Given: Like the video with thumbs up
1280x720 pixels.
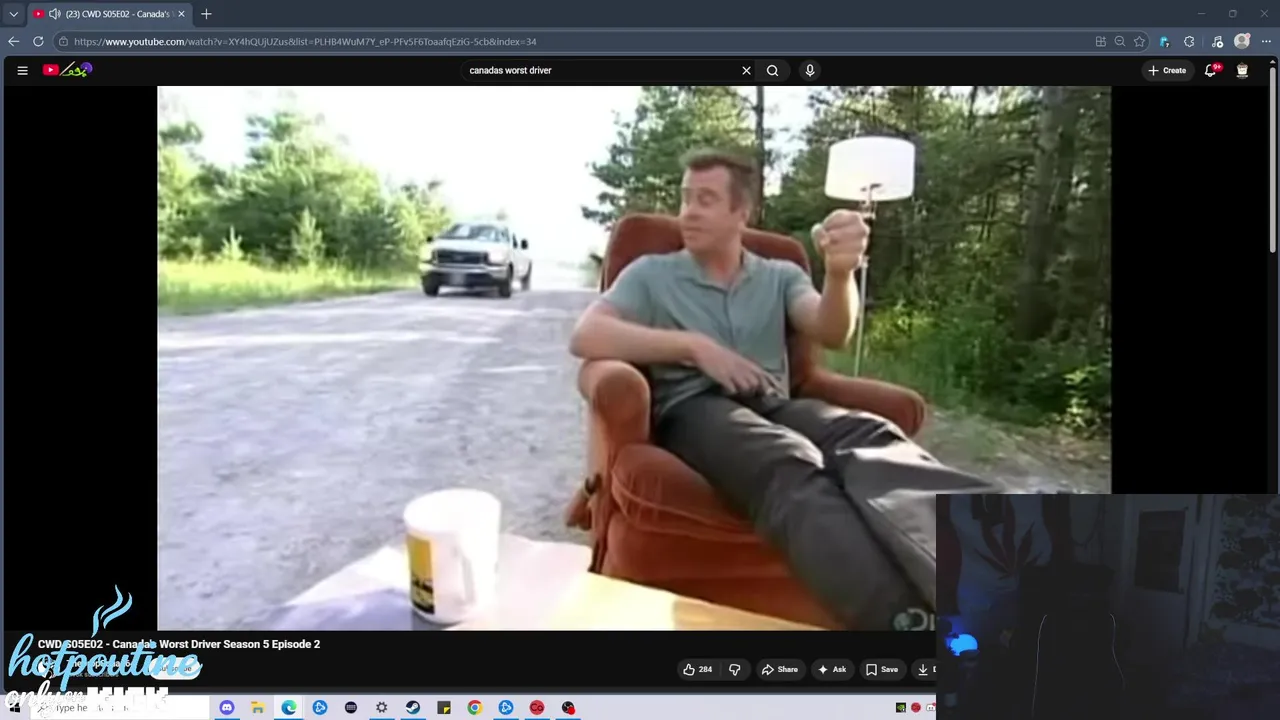Looking at the screenshot, I should [x=698, y=669].
